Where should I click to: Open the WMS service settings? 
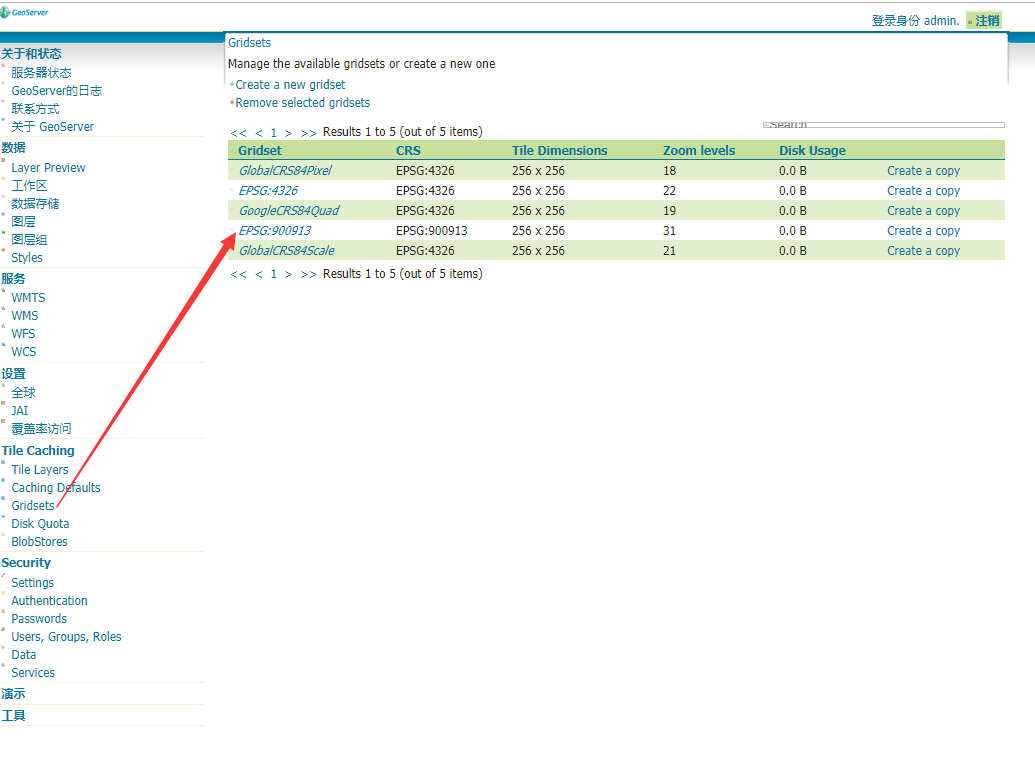25,315
